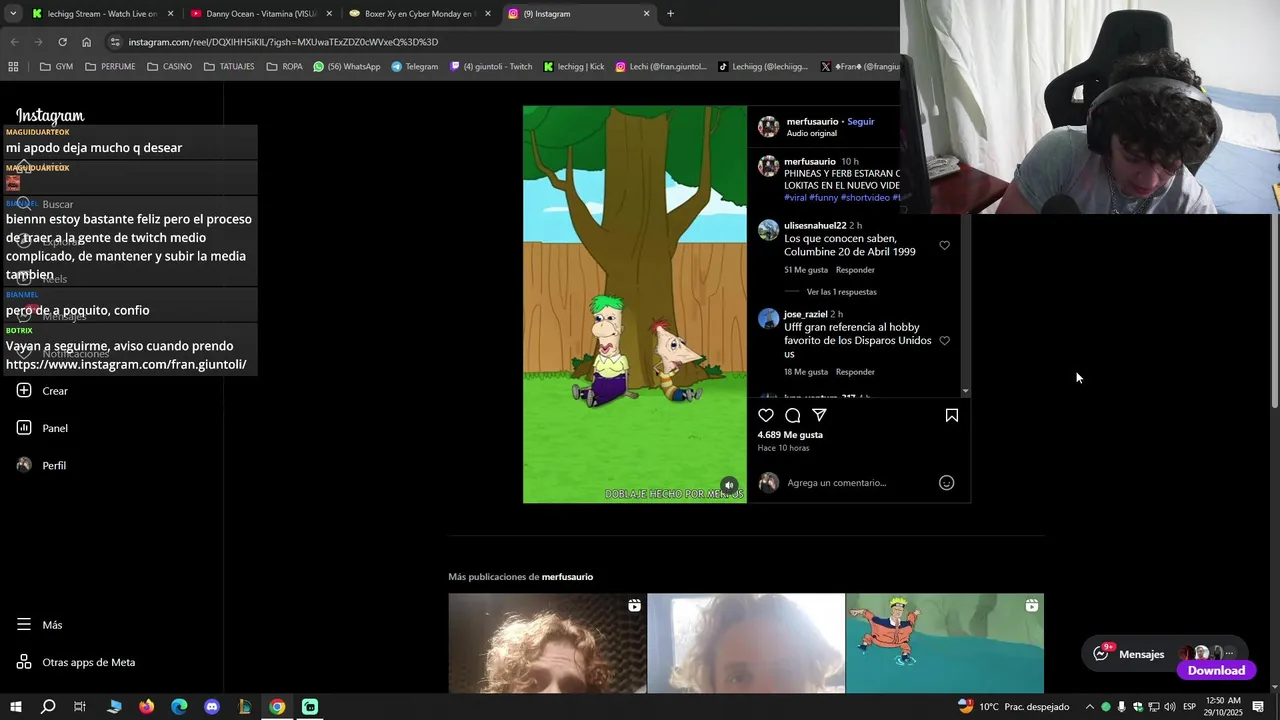Image resolution: width=1280 pixels, height=720 pixels.
Task: Click Responder under jose_raziel's comment
Action: (855, 372)
